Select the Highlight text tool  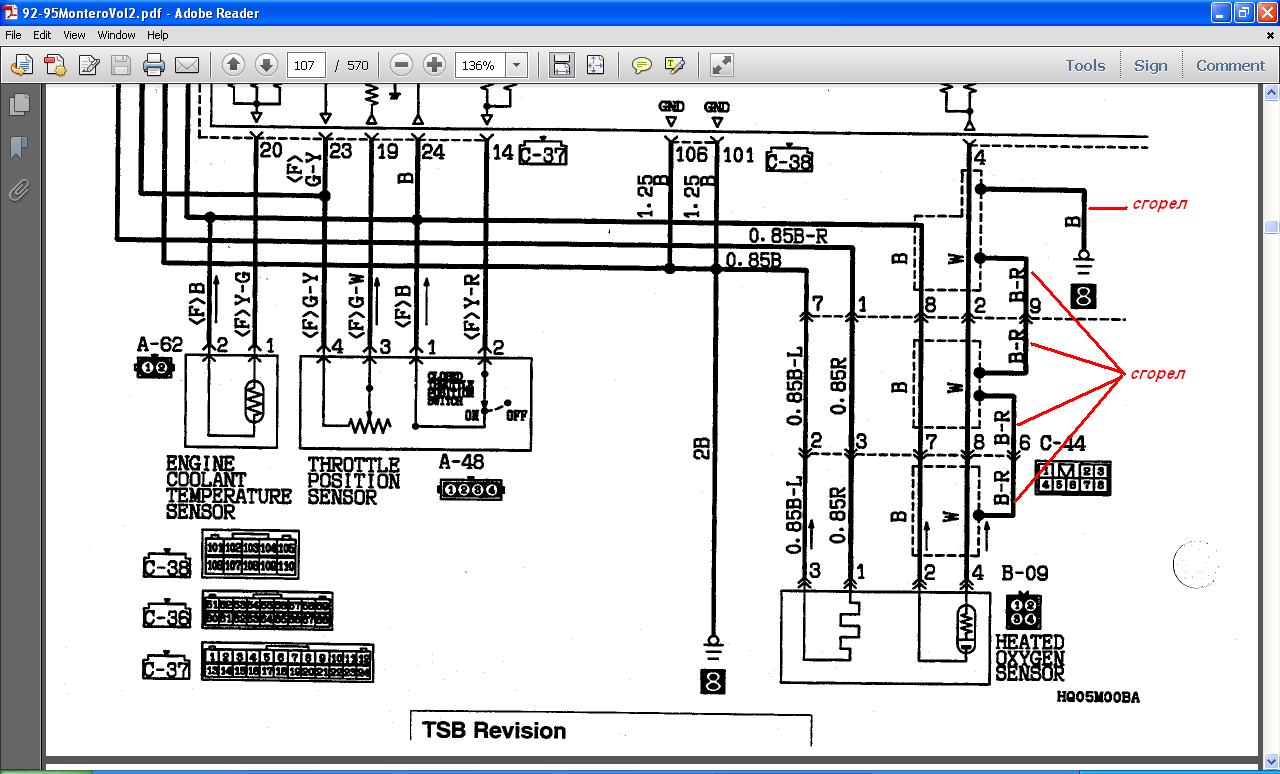[x=675, y=66]
